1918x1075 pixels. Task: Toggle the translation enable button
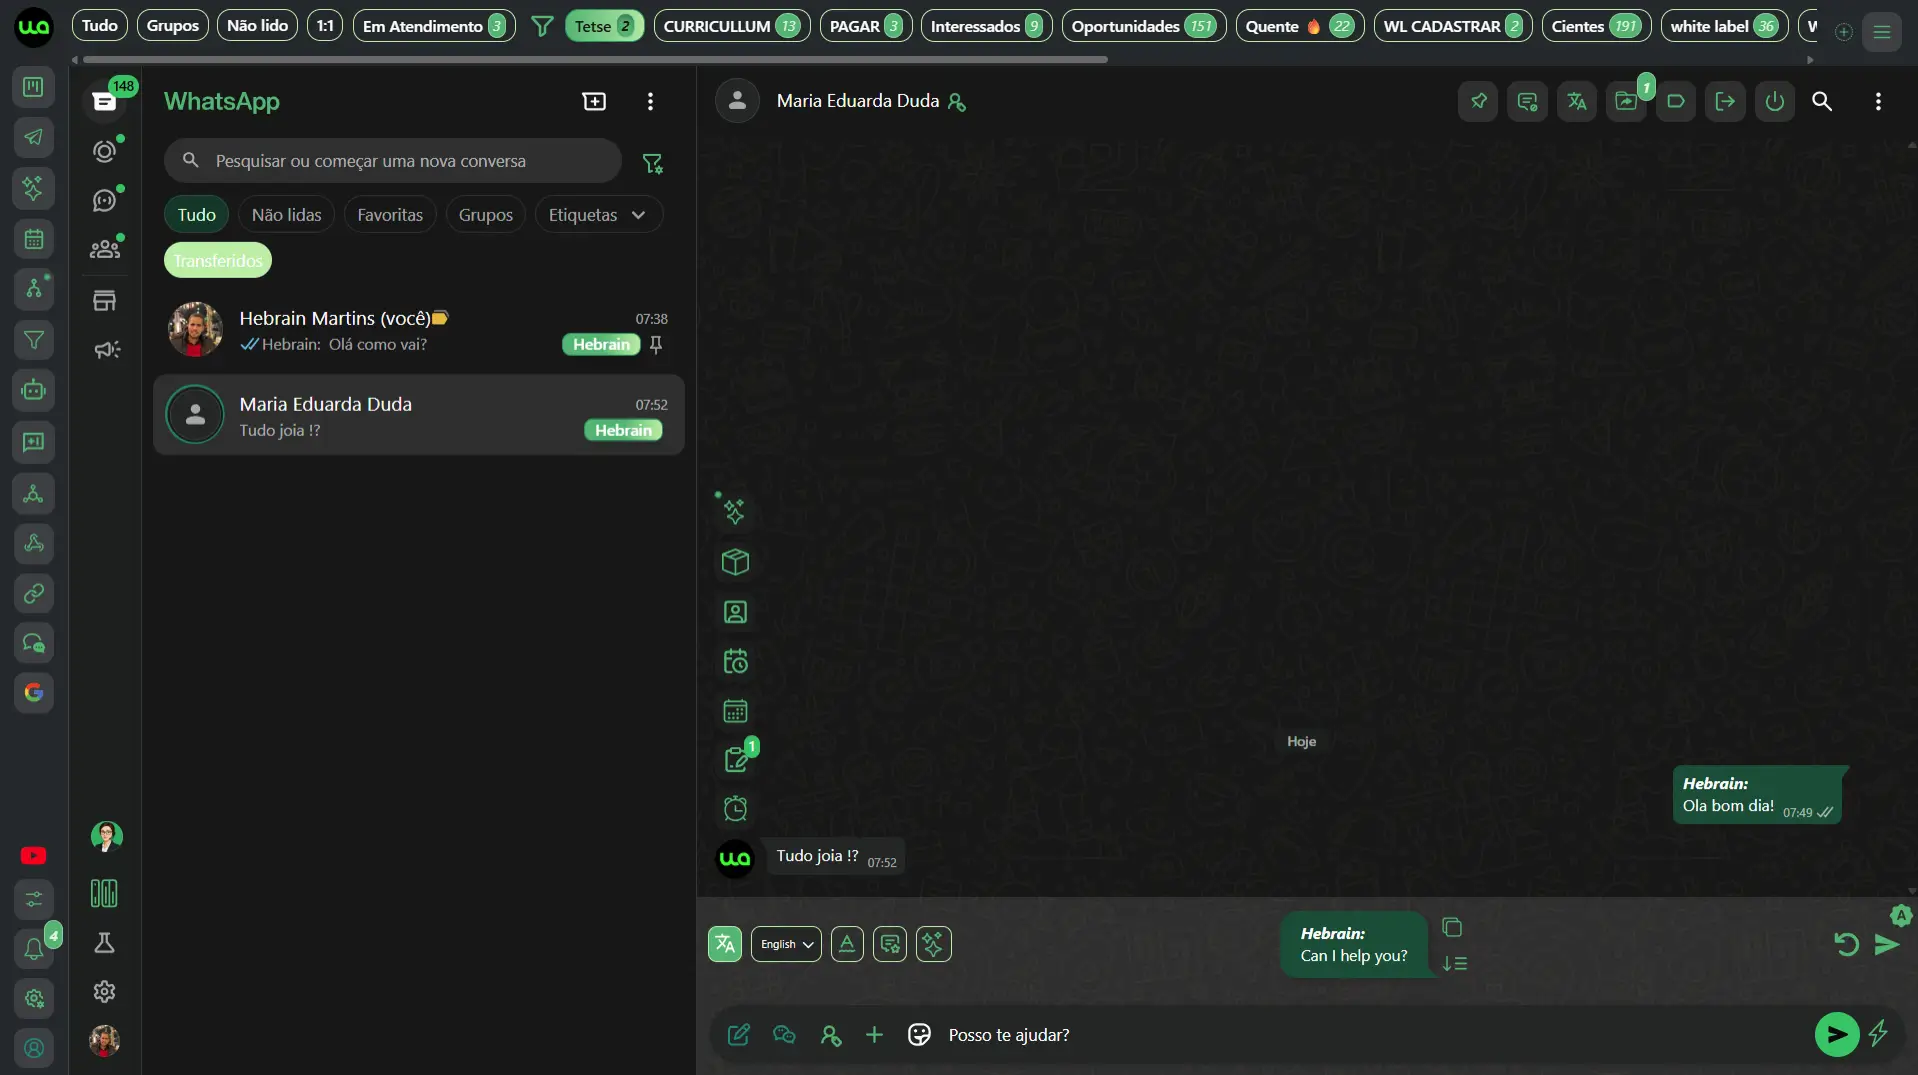click(x=725, y=944)
